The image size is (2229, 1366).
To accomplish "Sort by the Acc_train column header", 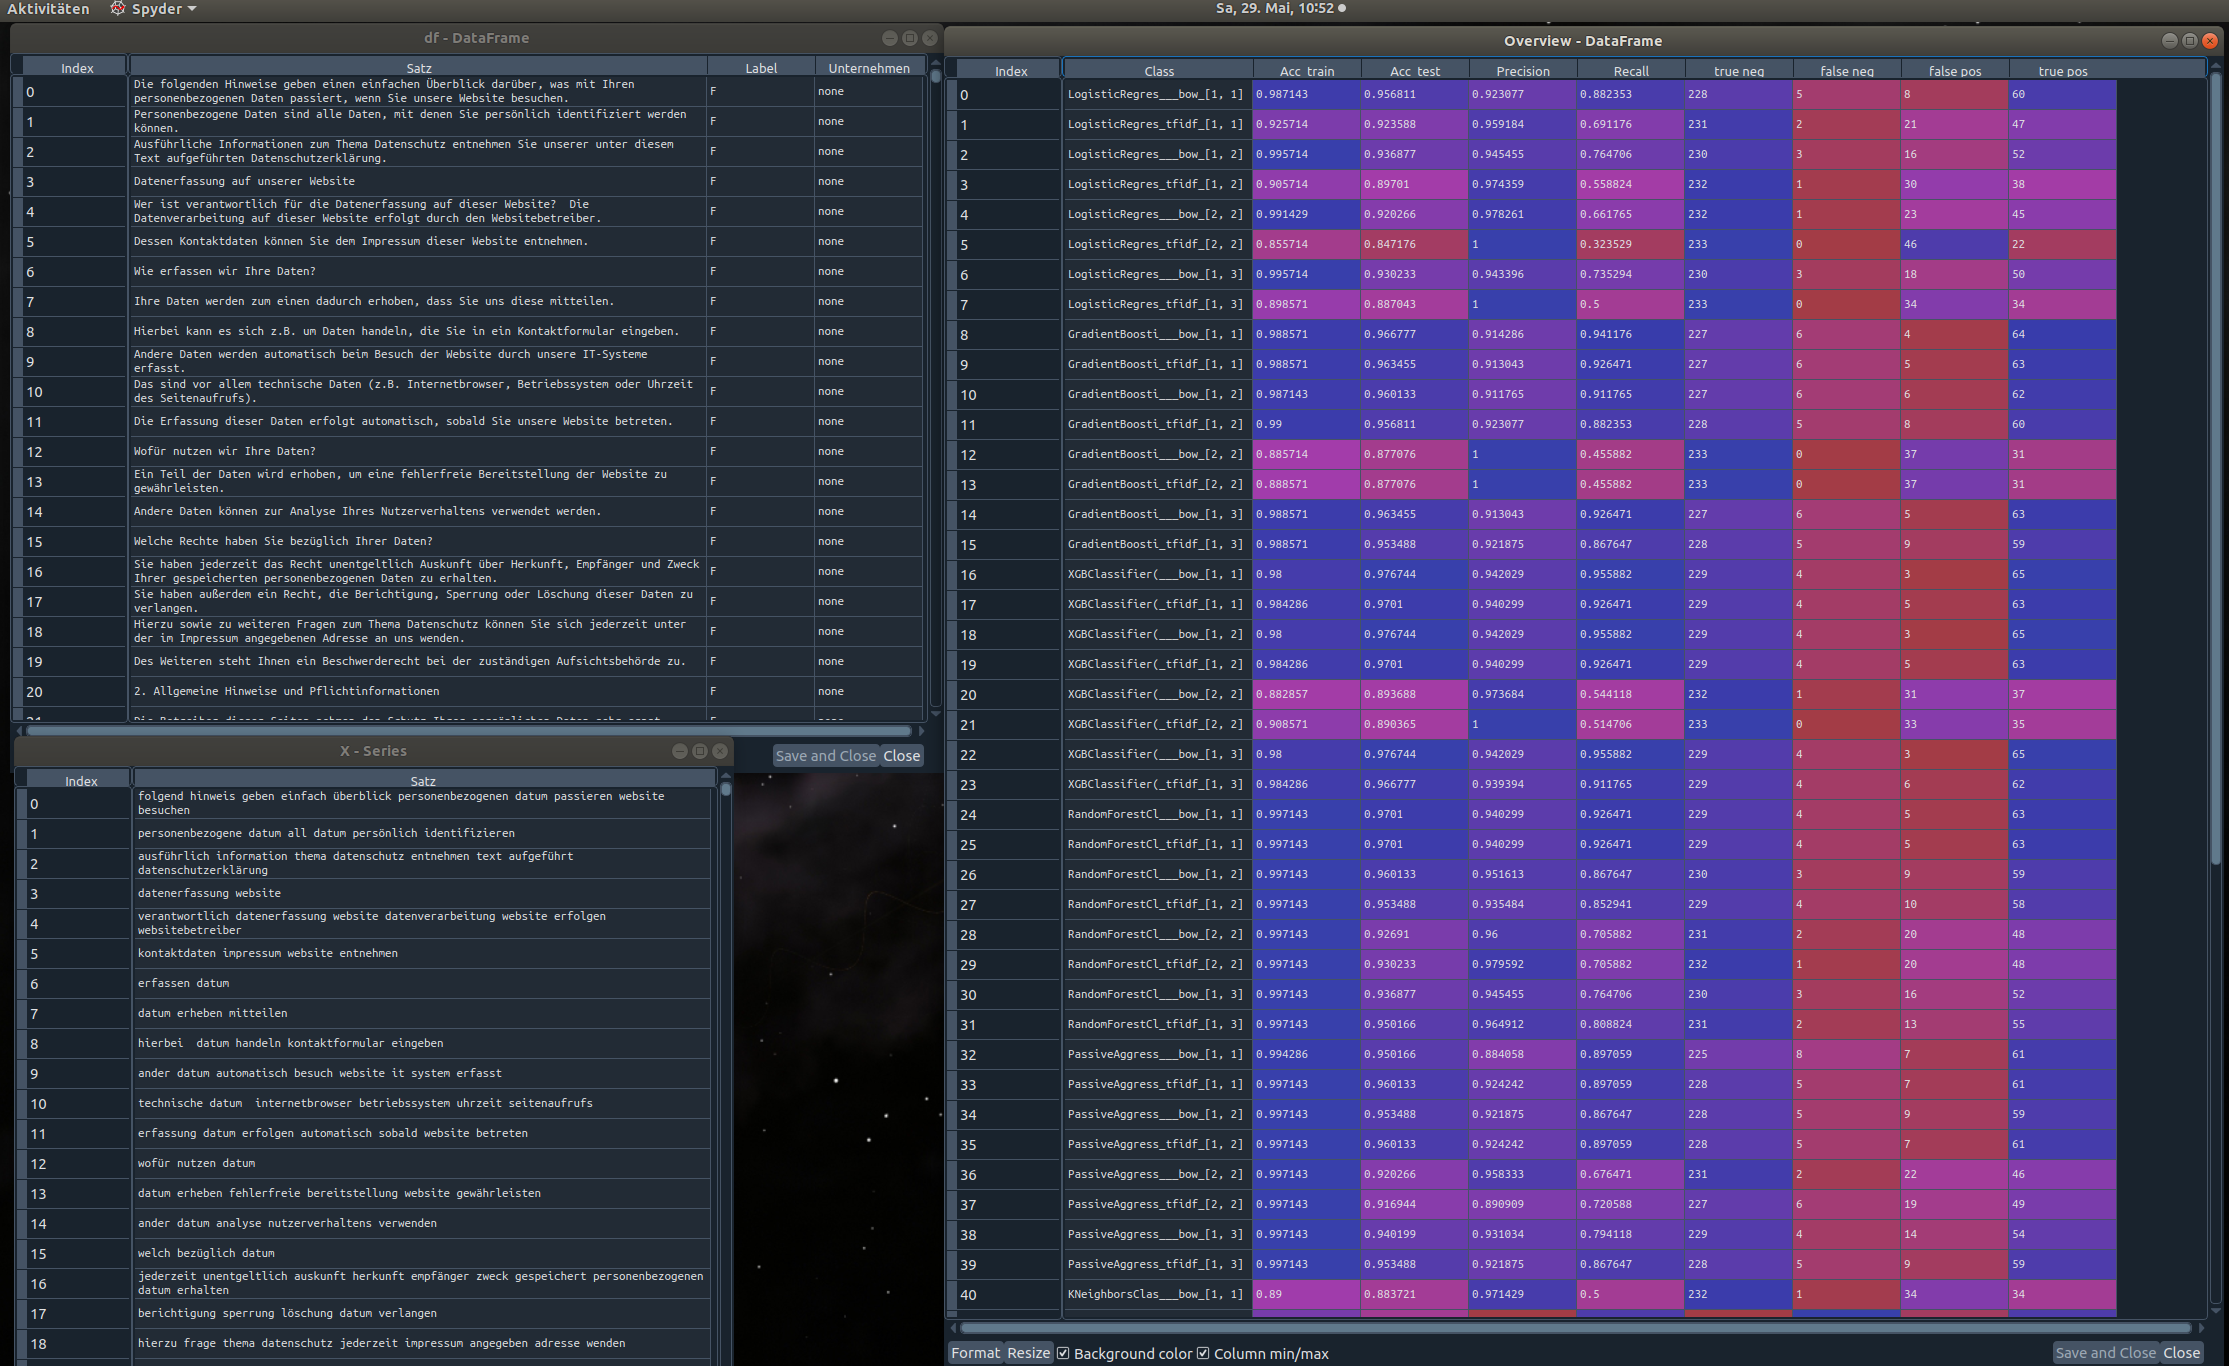I will point(1306,71).
